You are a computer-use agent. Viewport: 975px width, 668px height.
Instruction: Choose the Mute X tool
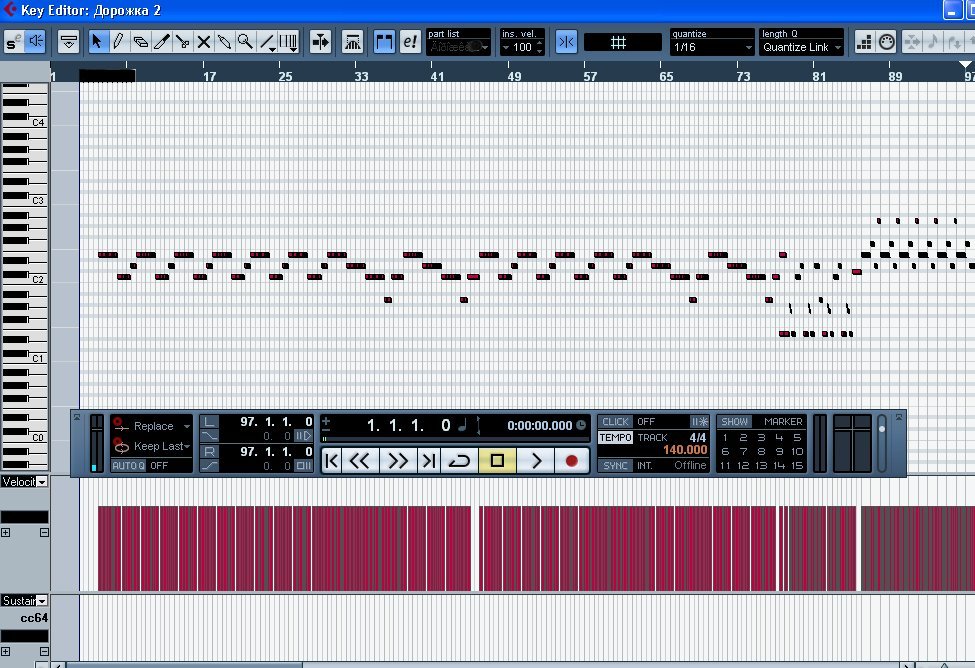click(x=203, y=42)
